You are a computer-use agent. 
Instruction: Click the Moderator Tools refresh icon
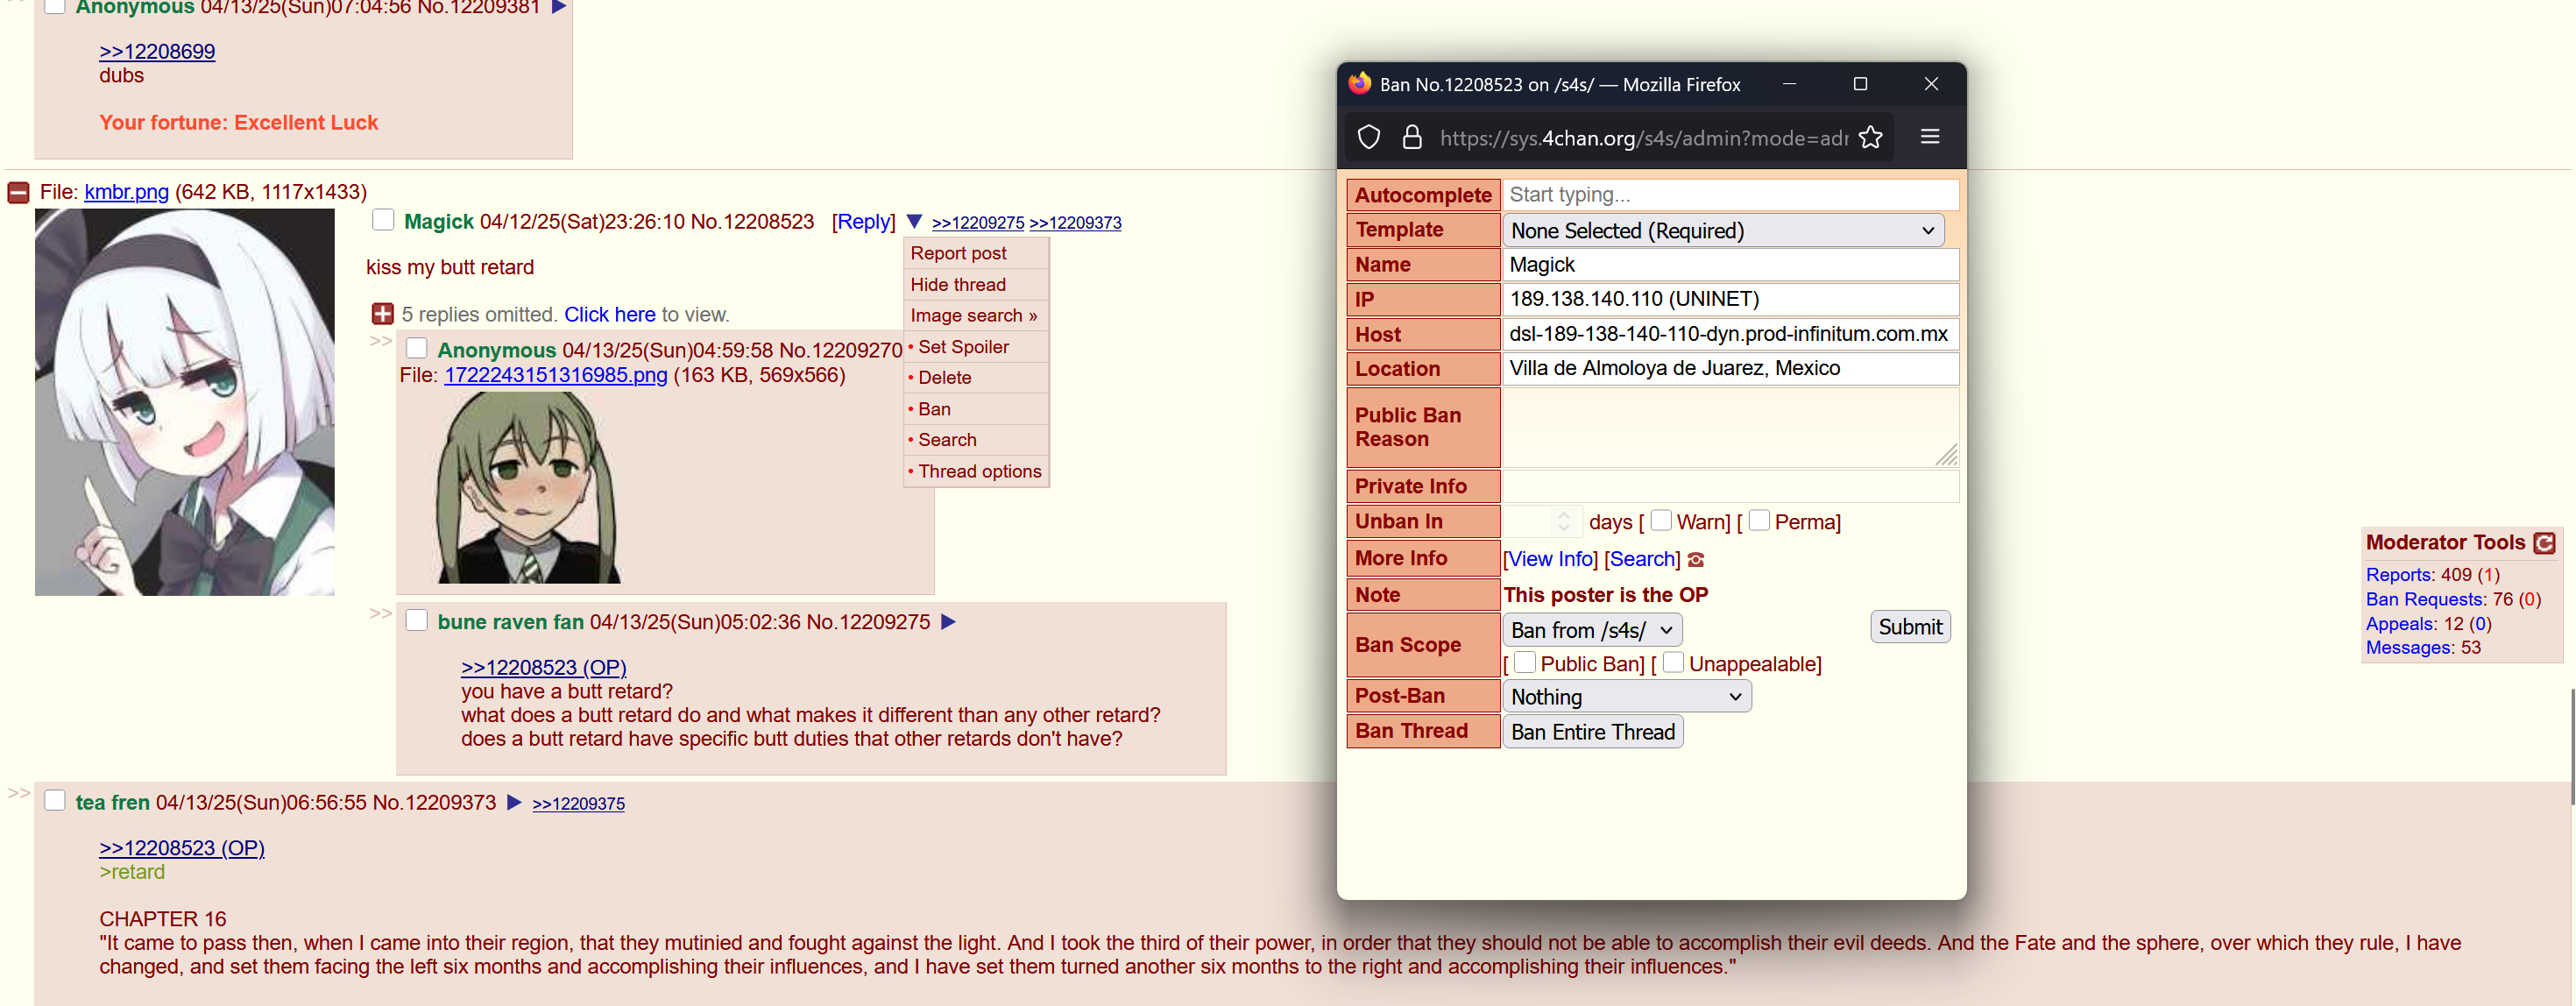2544,543
